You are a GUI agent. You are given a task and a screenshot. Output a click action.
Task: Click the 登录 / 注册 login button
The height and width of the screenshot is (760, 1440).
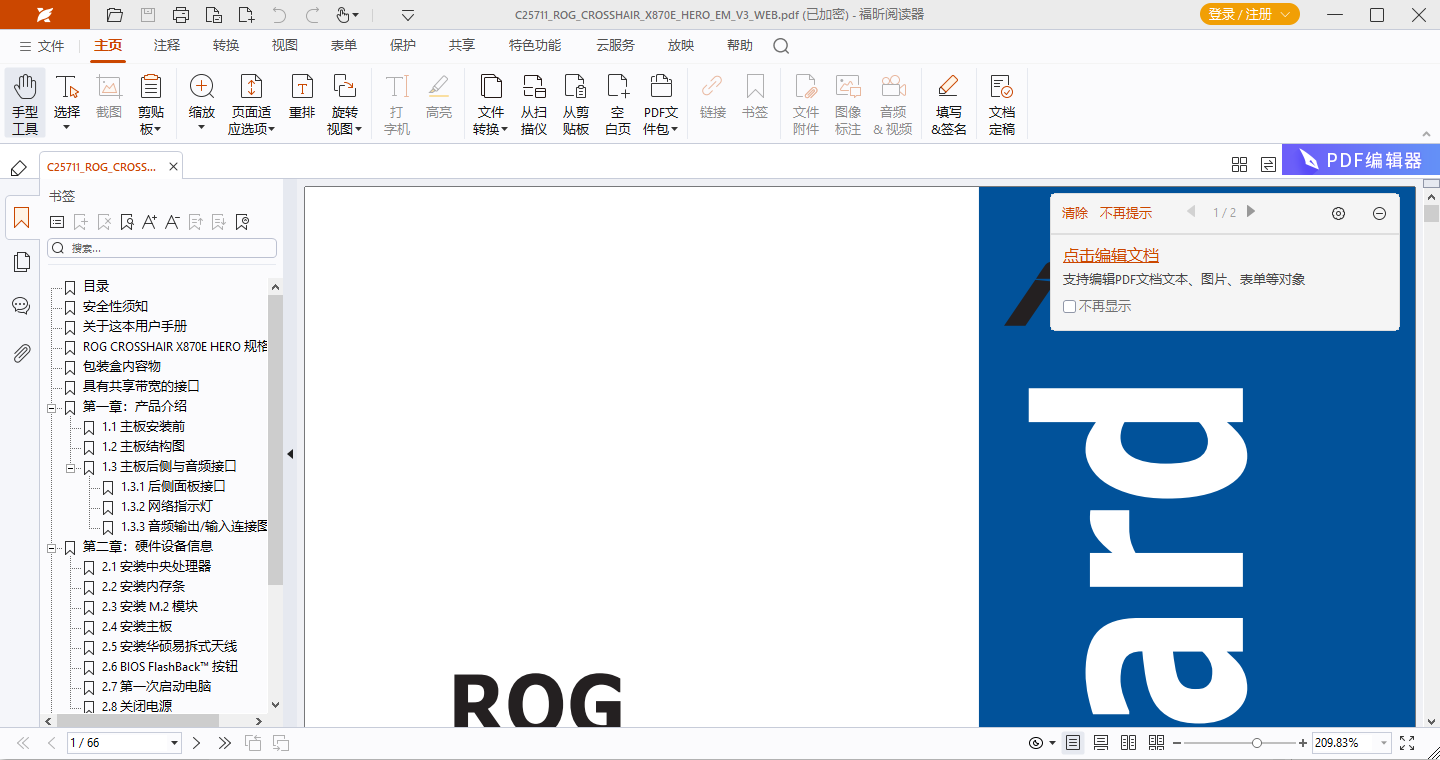click(1249, 14)
